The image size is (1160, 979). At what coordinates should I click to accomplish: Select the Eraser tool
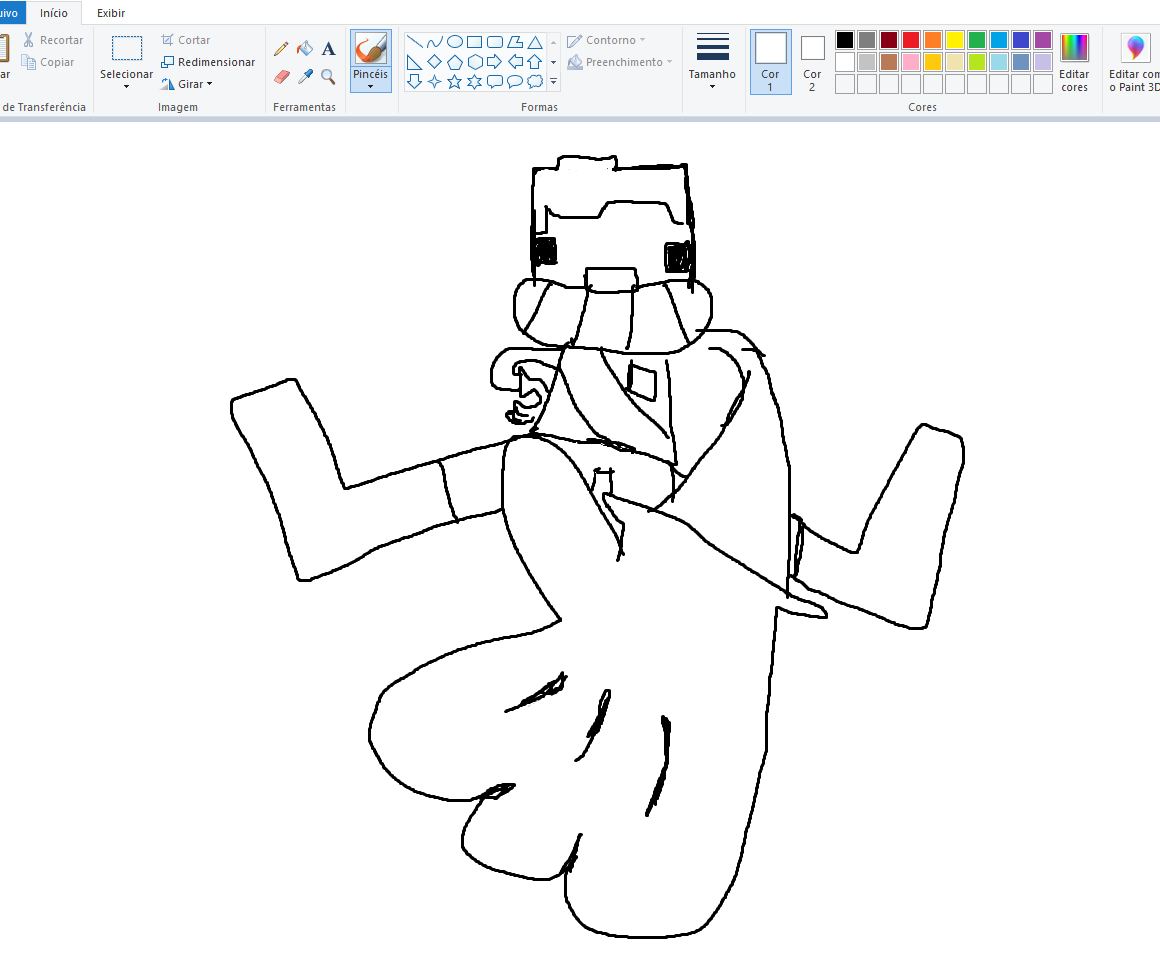(281, 76)
